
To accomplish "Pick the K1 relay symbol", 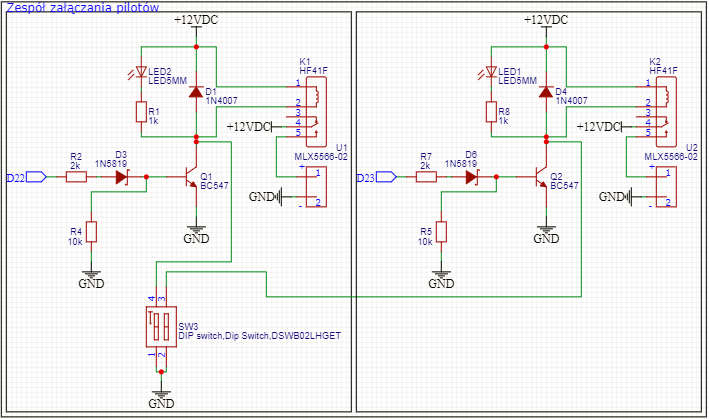I will pyautogui.click(x=316, y=112).
